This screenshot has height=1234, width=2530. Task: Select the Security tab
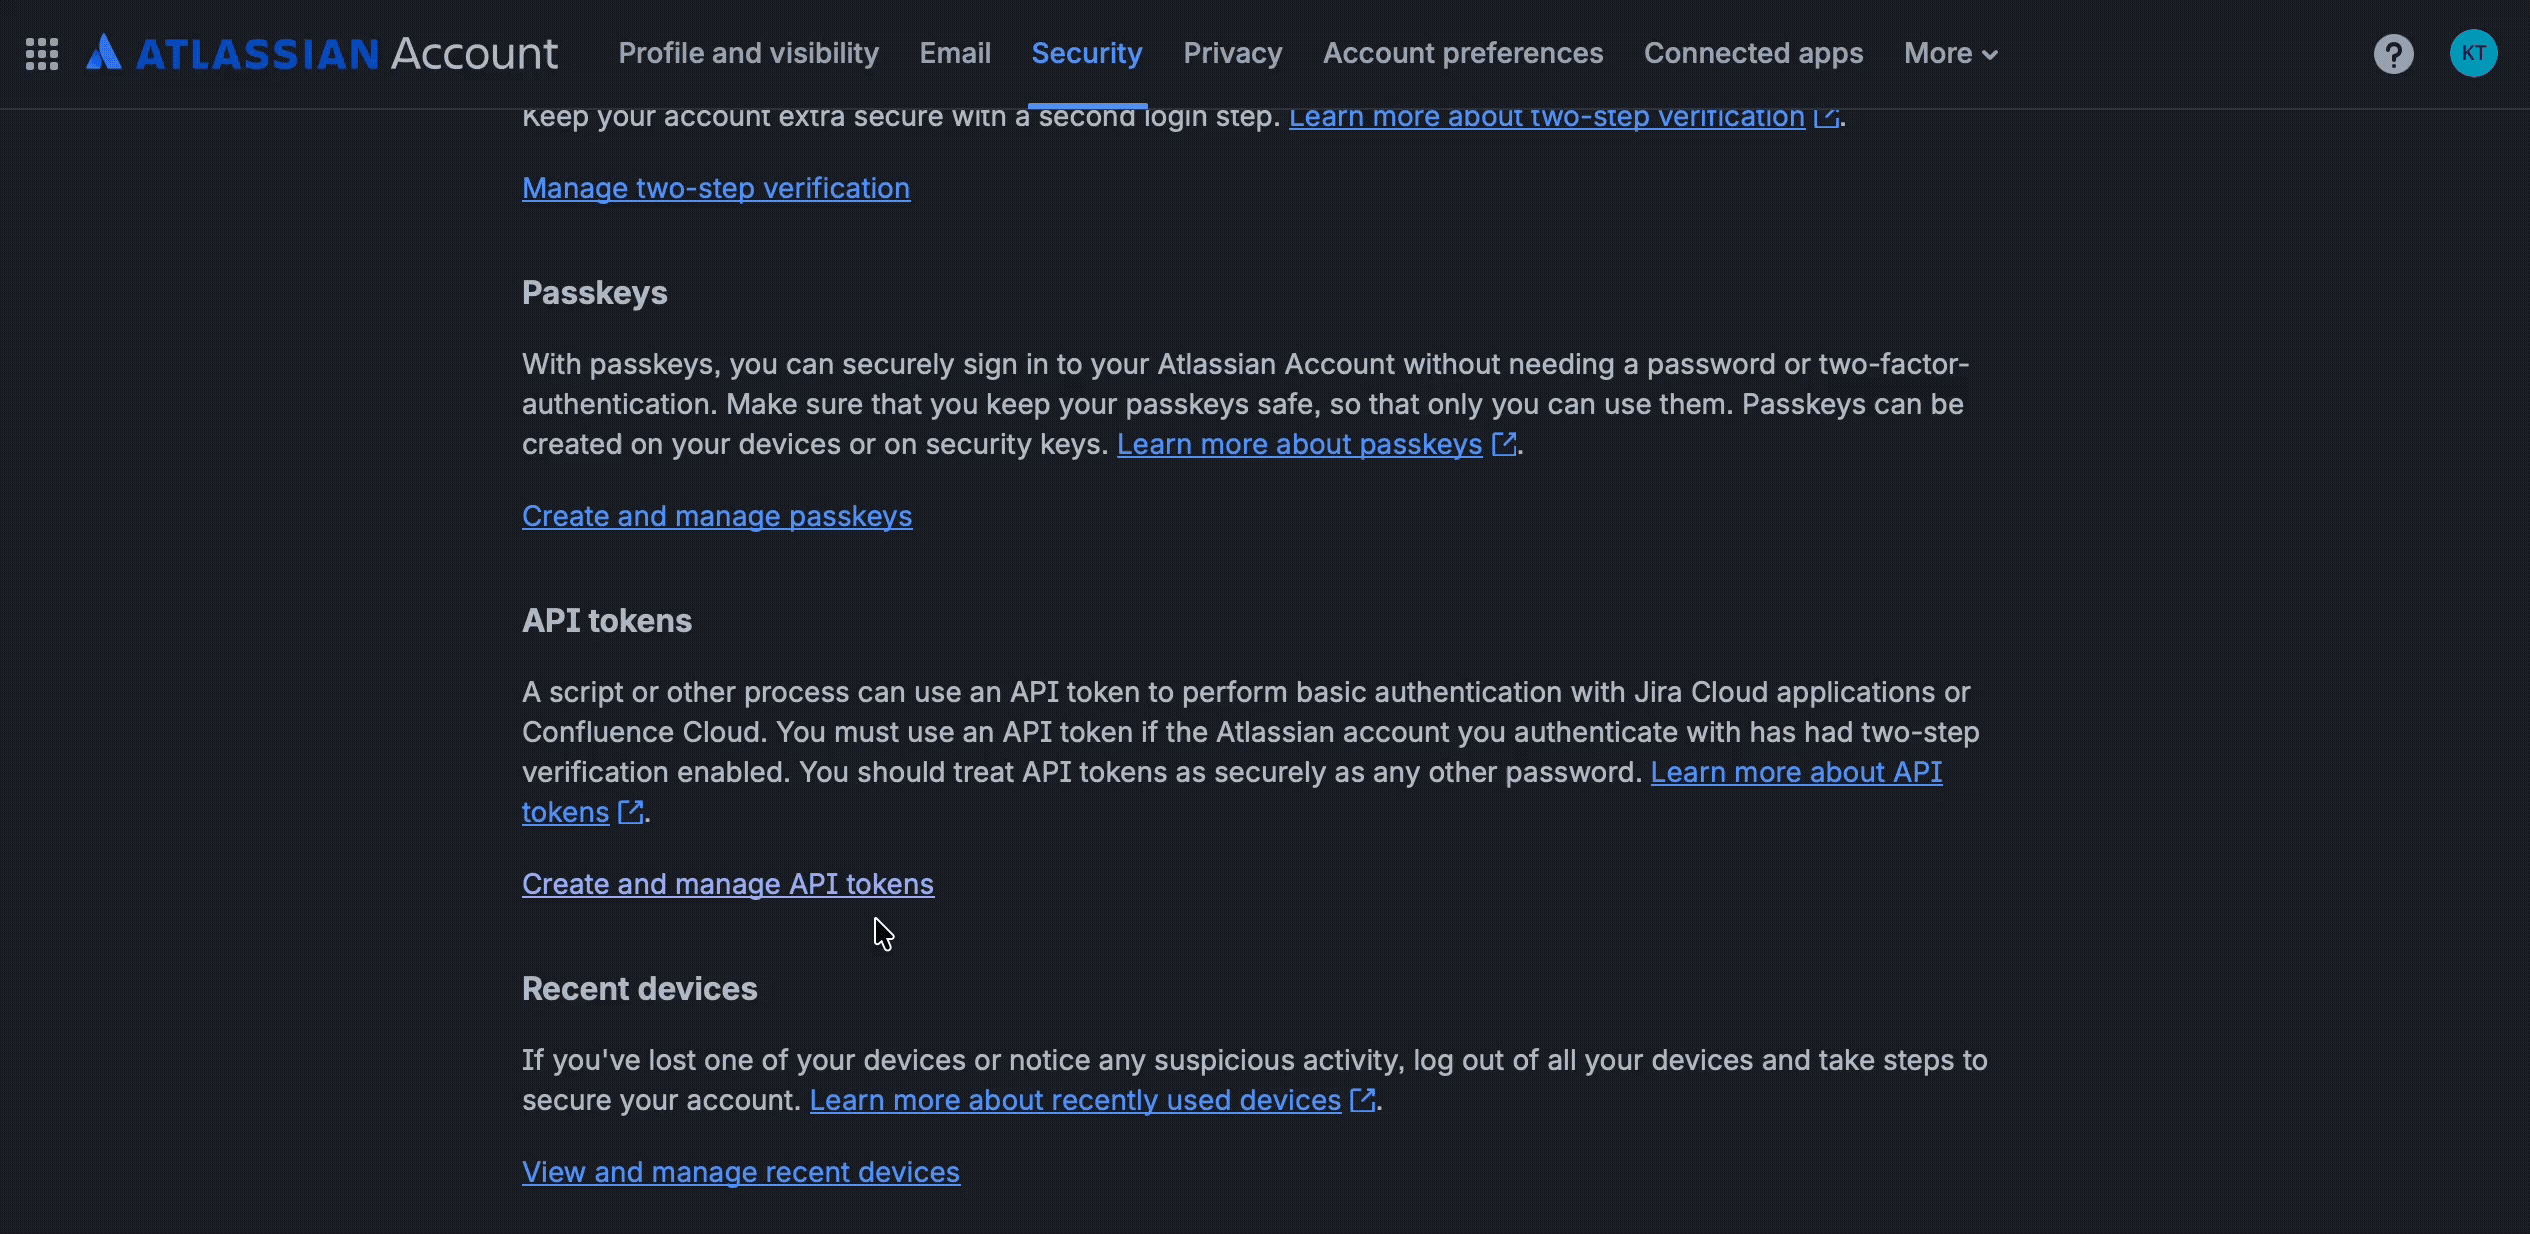tap(1087, 54)
